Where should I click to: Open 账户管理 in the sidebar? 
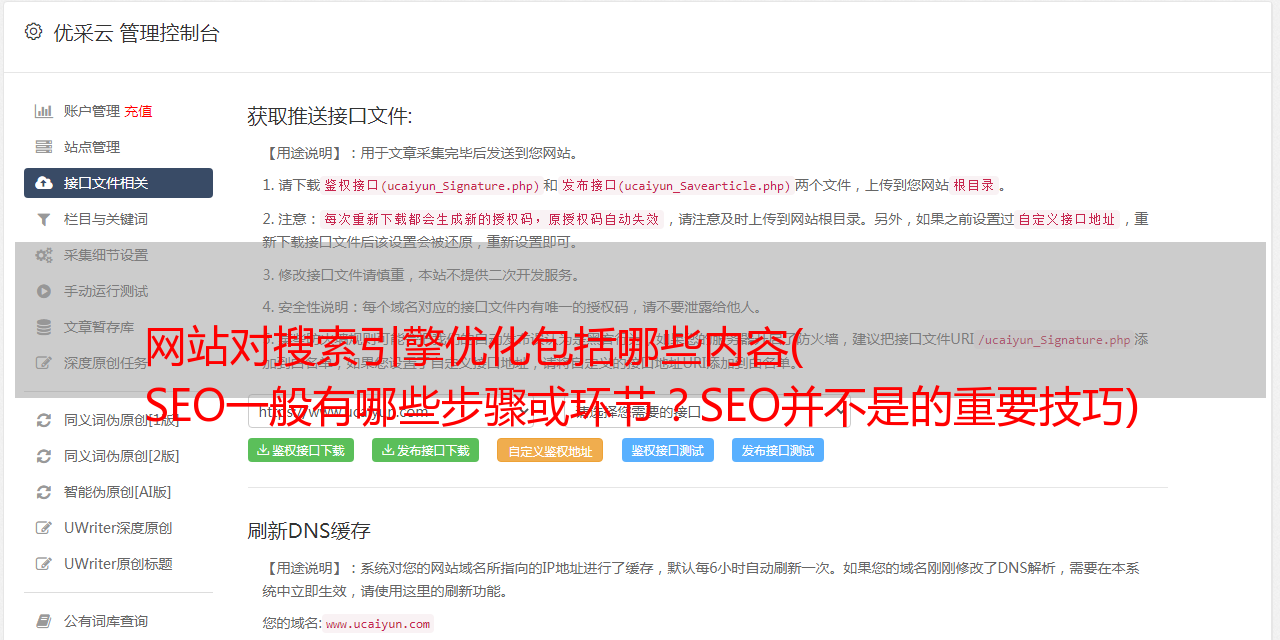[92, 111]
